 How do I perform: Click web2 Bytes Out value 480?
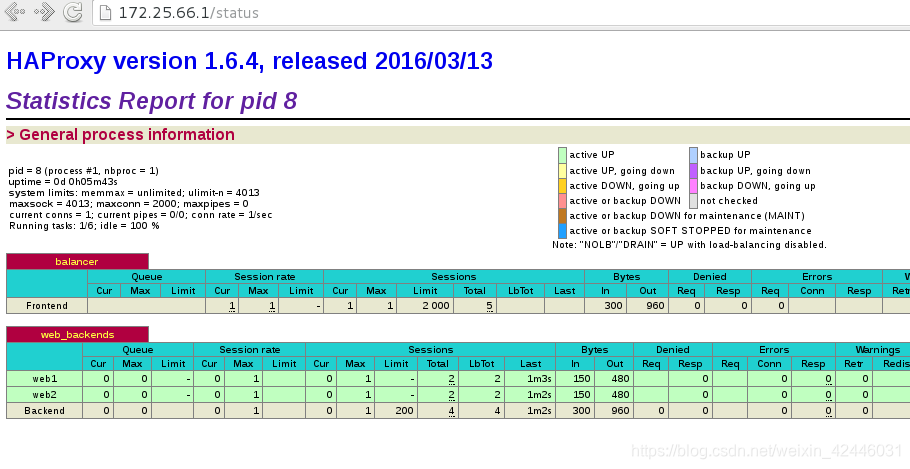click(x=620, y=395)
